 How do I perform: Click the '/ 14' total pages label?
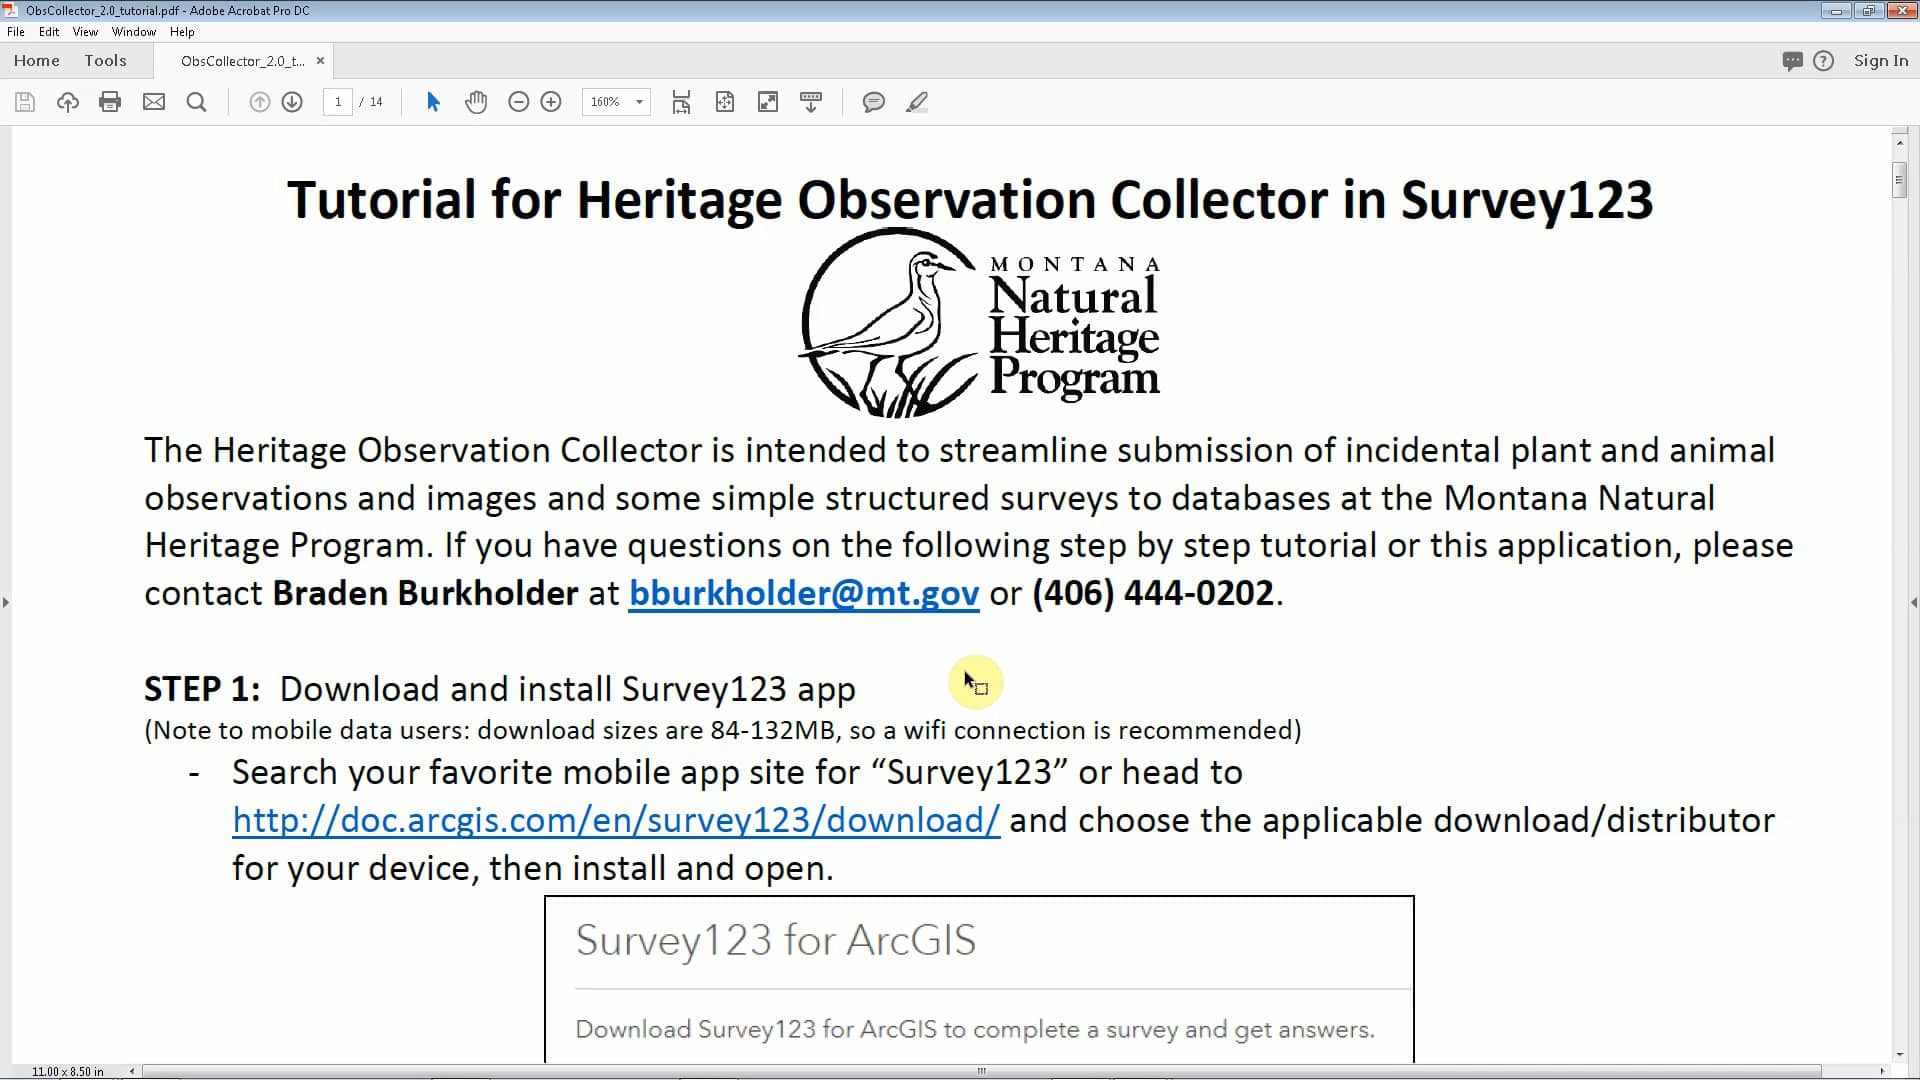(371, 102)
